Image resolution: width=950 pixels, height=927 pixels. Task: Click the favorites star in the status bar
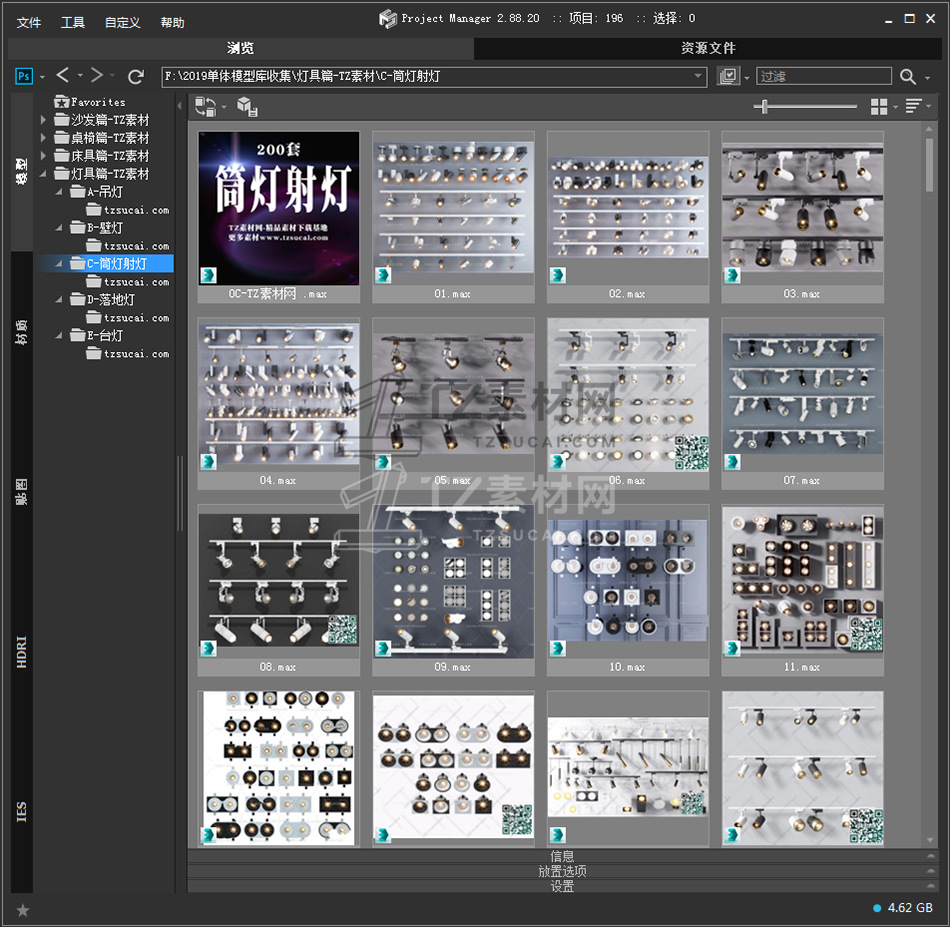[23, 910]
